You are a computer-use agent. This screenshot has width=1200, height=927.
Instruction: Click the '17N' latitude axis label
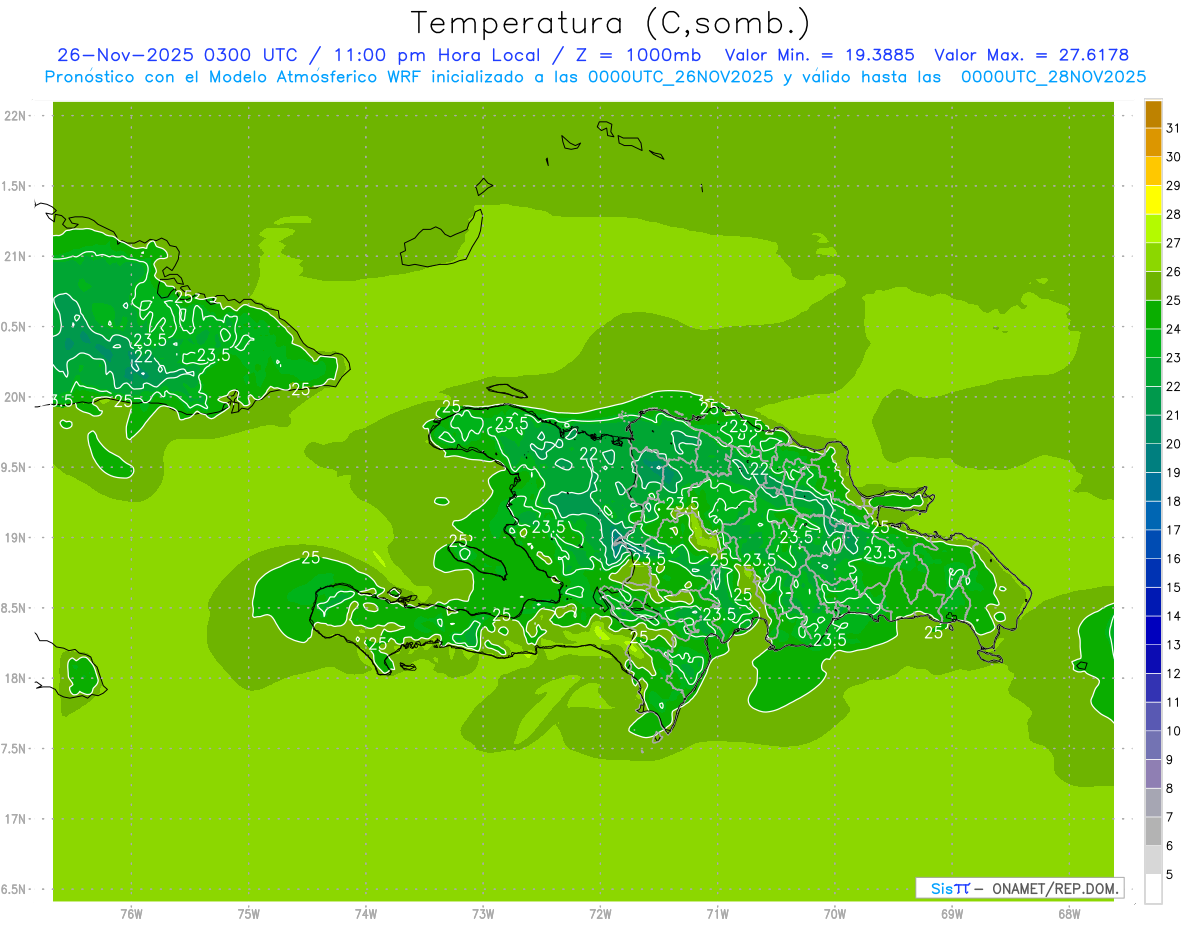point(15,819)
